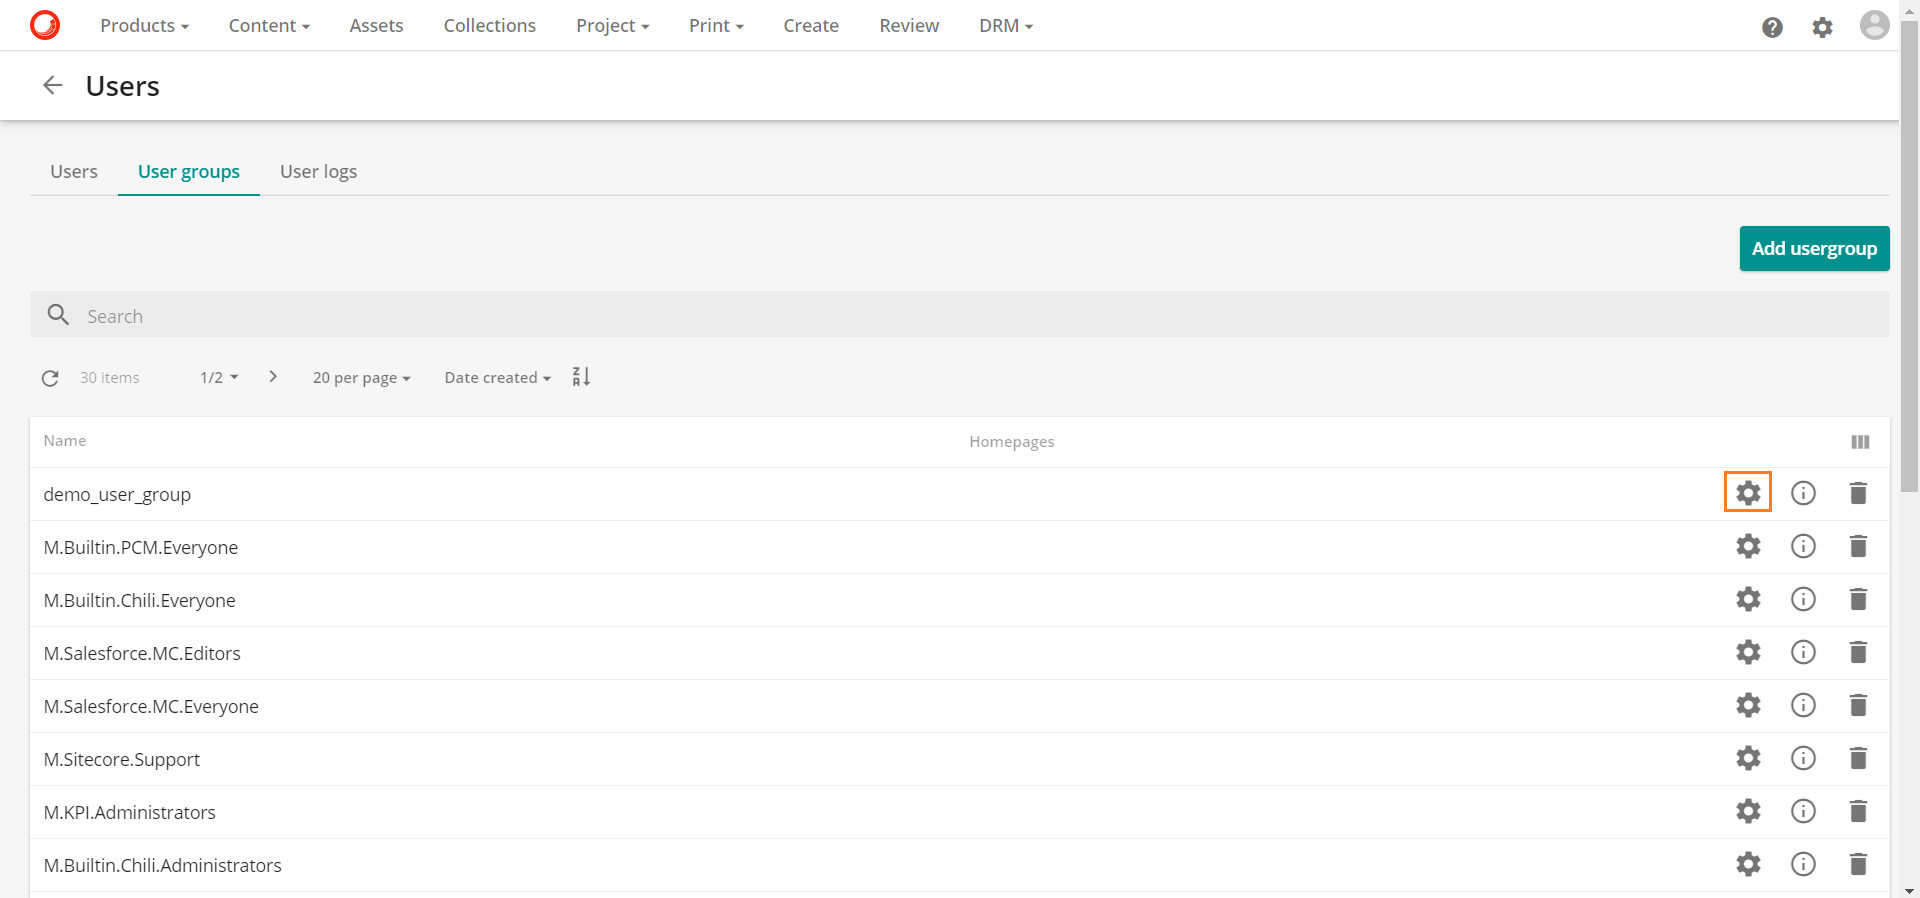Open the Date created sort dropdown

tap(497, 378)
